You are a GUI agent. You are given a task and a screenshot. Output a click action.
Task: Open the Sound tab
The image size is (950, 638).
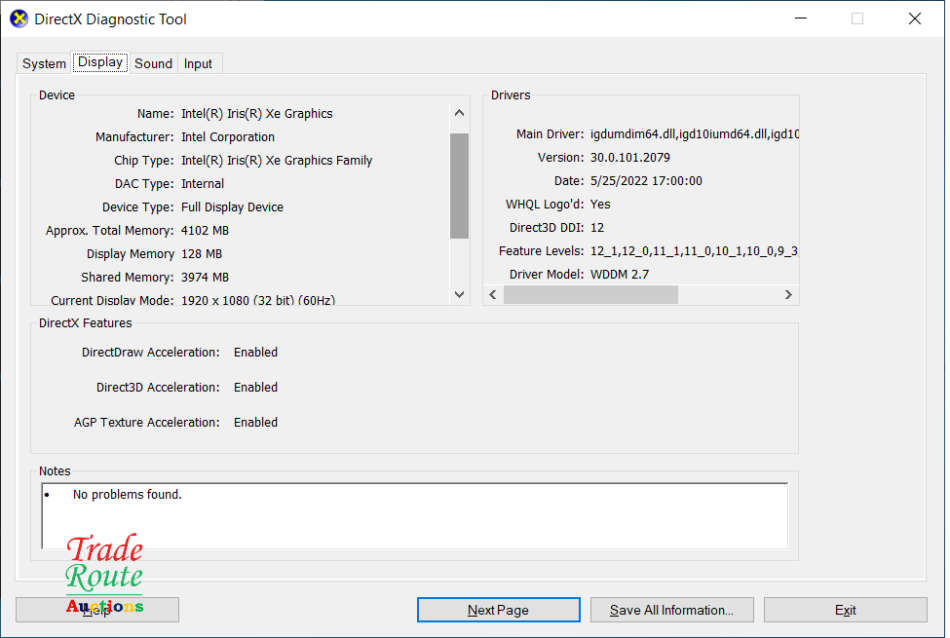click(x=153, y=64)
